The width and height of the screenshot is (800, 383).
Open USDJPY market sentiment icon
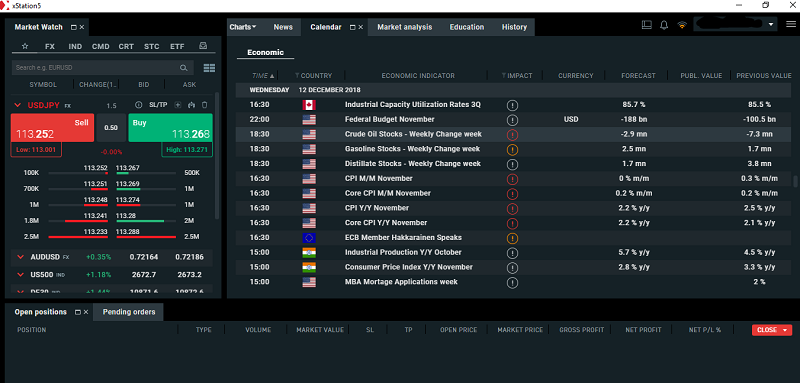(191, 105)
